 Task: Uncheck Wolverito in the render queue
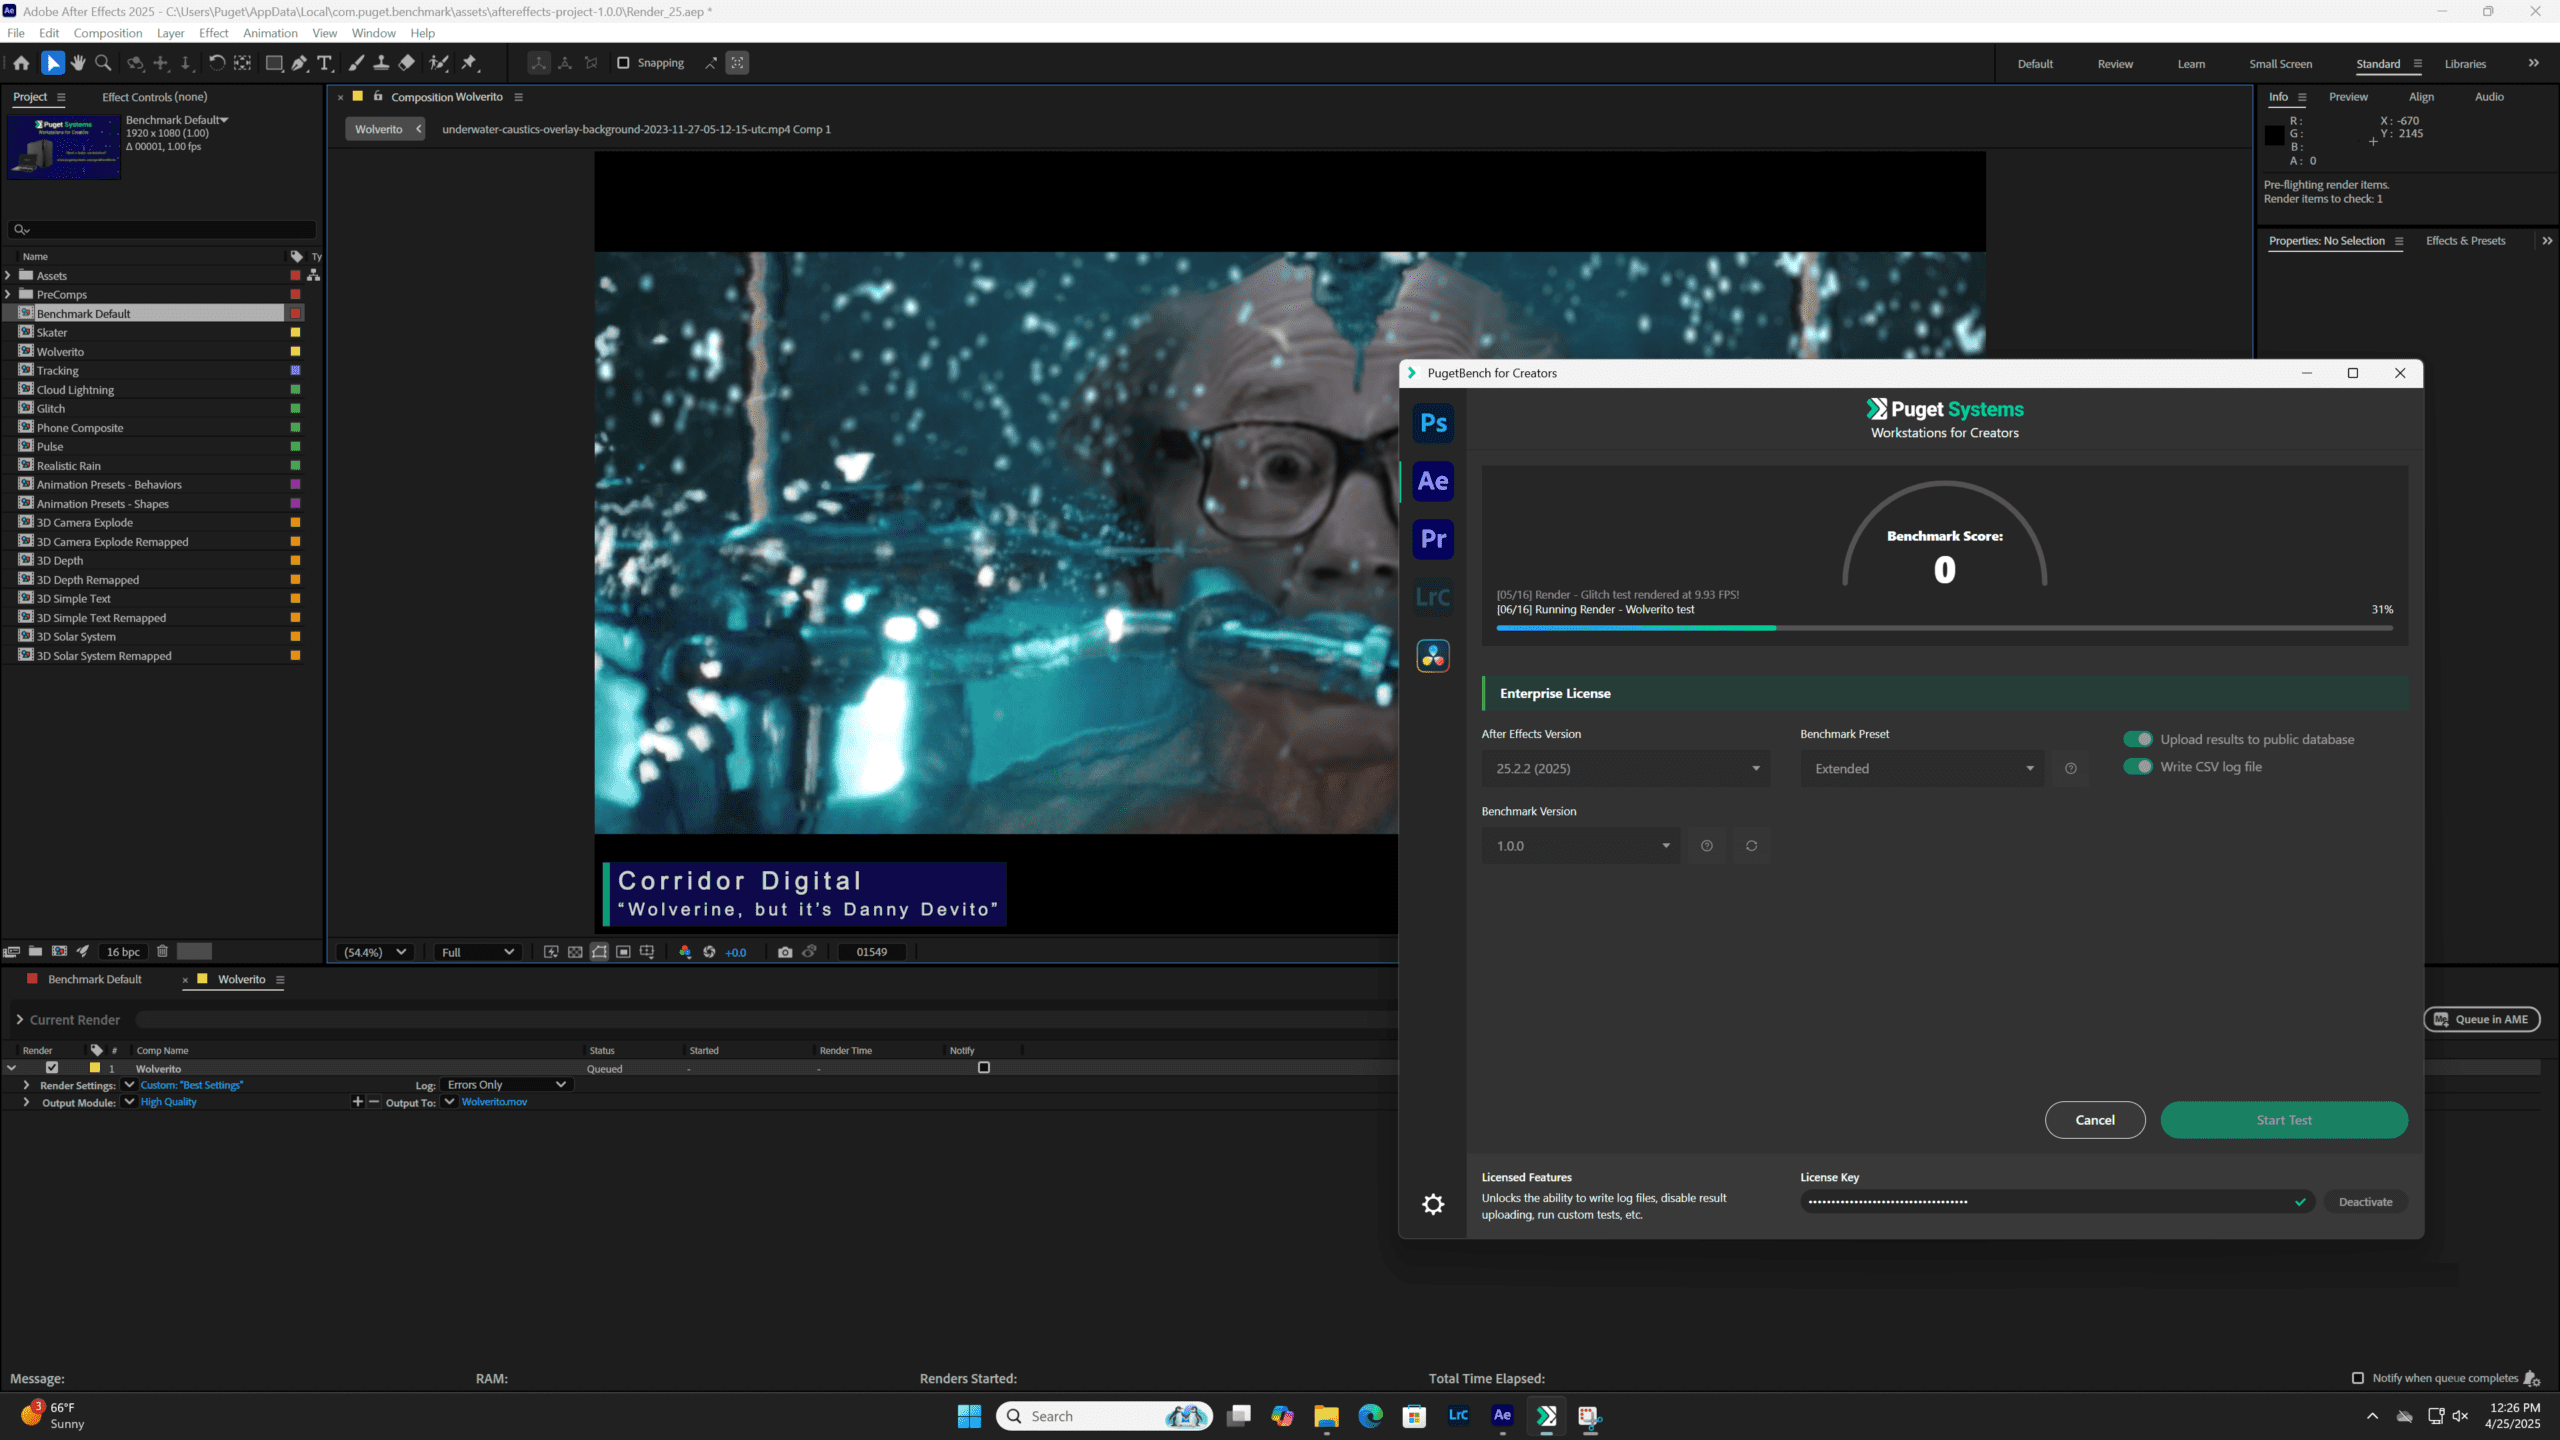tap(52, 1067)
